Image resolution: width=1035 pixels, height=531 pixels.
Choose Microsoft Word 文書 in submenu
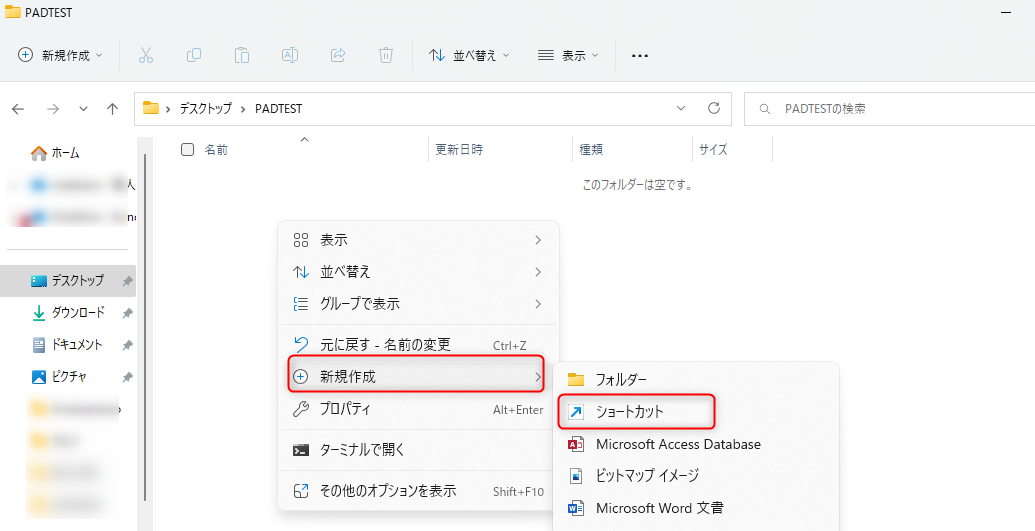696,508
